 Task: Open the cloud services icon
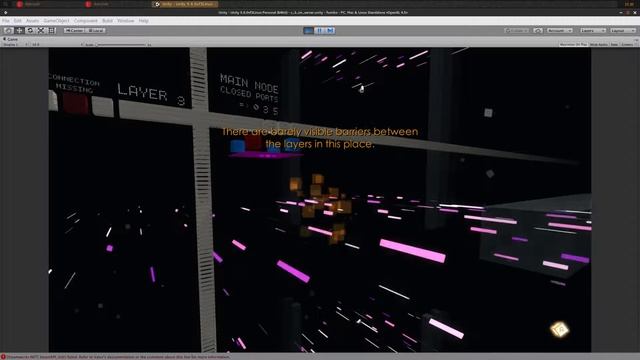[x=538, y=31]
